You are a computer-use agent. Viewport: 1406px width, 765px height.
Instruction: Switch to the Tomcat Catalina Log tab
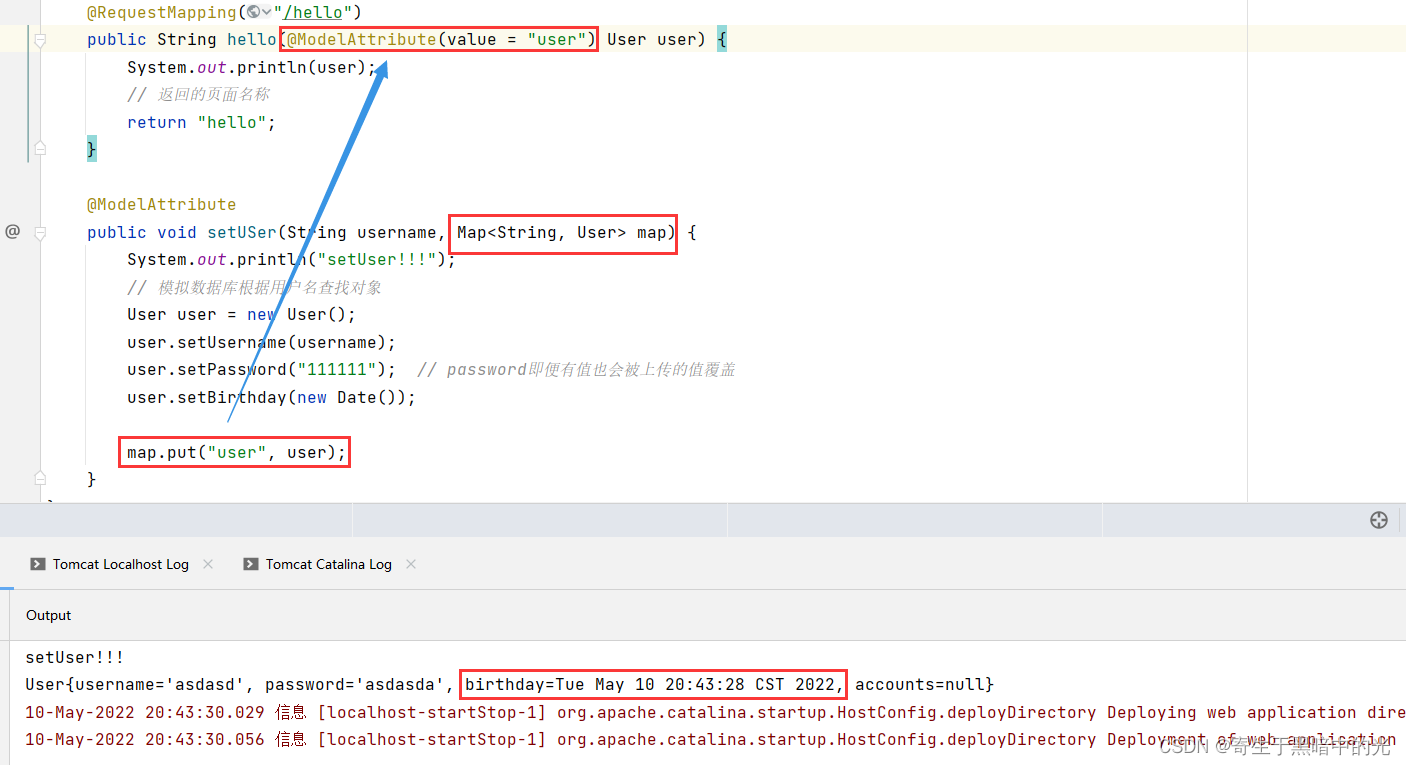tap(329, 564)
